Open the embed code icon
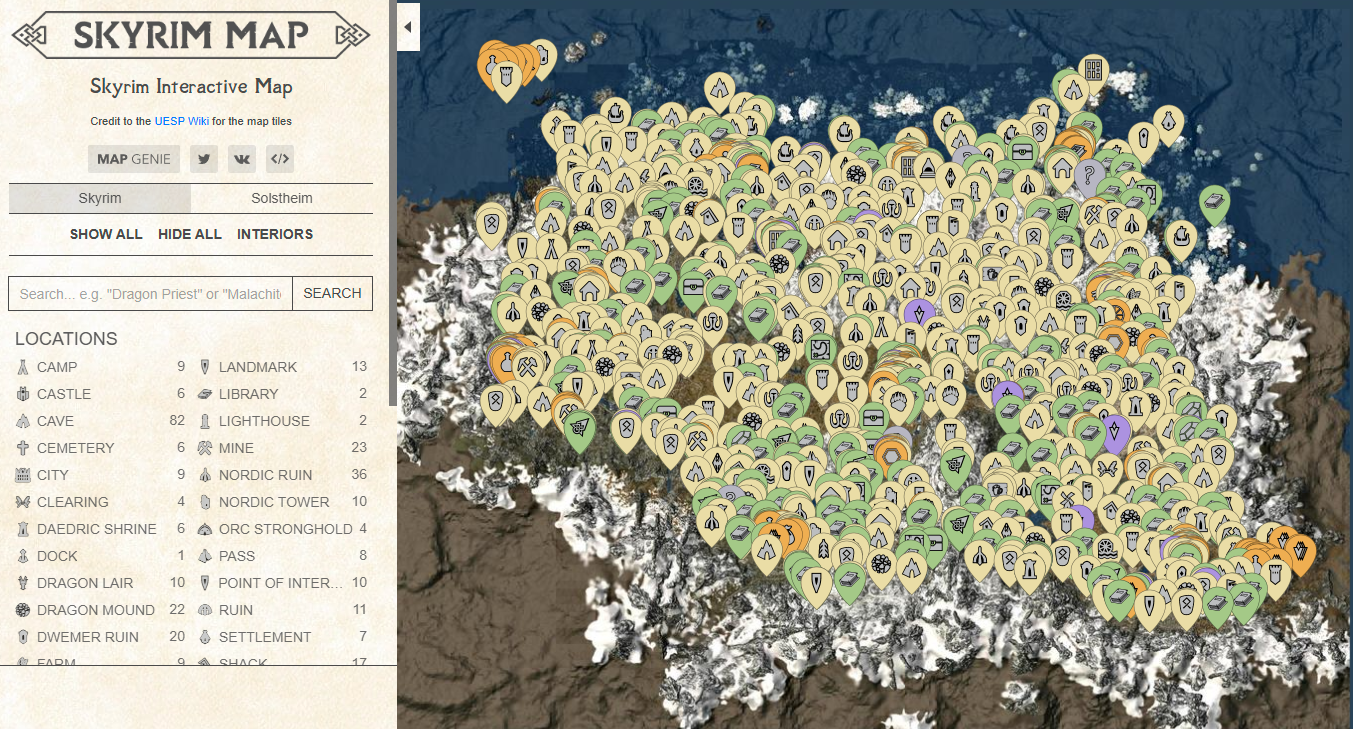 [280, 159]
